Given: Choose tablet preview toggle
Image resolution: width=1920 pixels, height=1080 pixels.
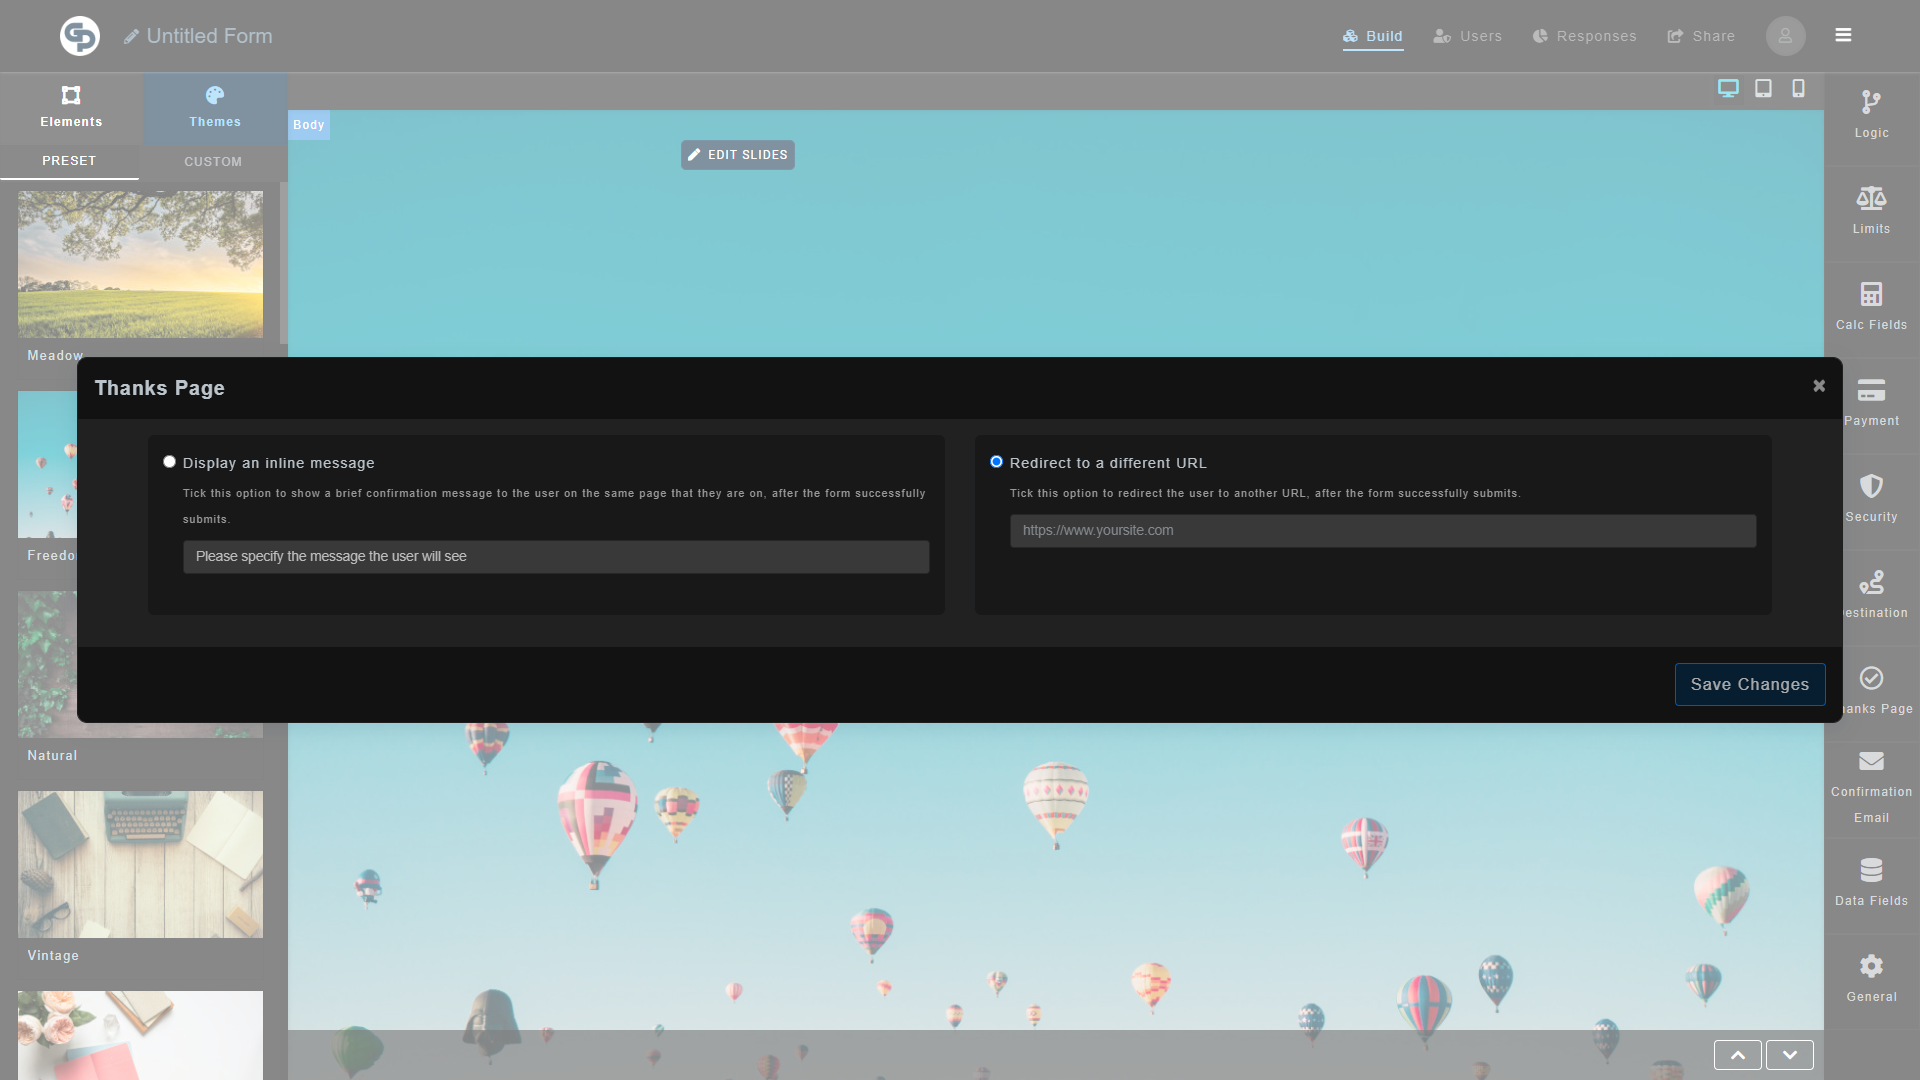Looking at the screenshot, I should [x=1763, y=88].
